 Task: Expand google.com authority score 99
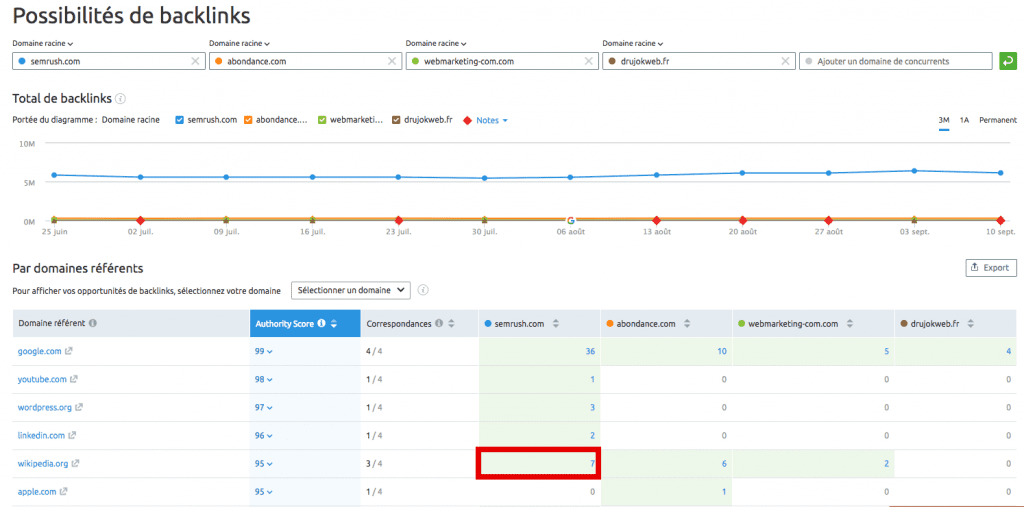[264, 351]
